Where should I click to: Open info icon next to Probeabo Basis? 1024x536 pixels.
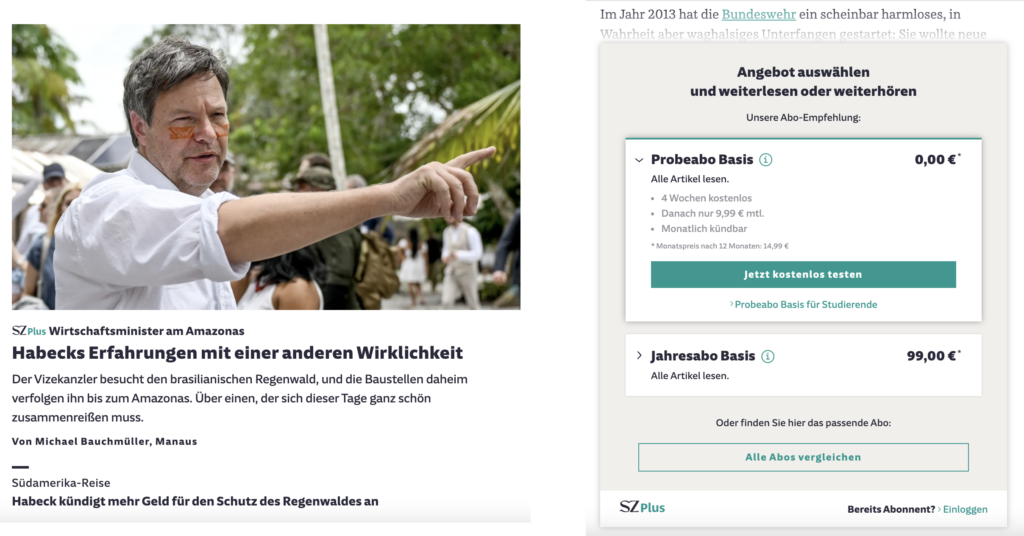coord(765,159)
